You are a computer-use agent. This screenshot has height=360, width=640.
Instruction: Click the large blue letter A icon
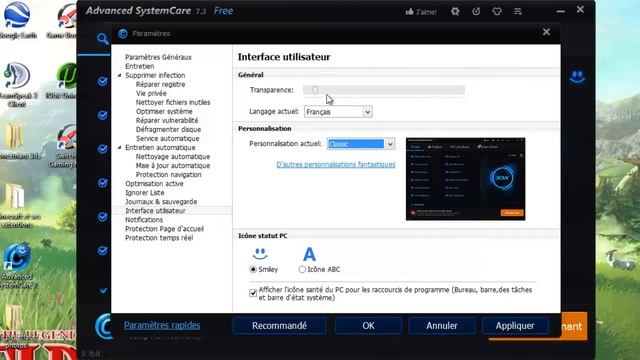(309, 254)
